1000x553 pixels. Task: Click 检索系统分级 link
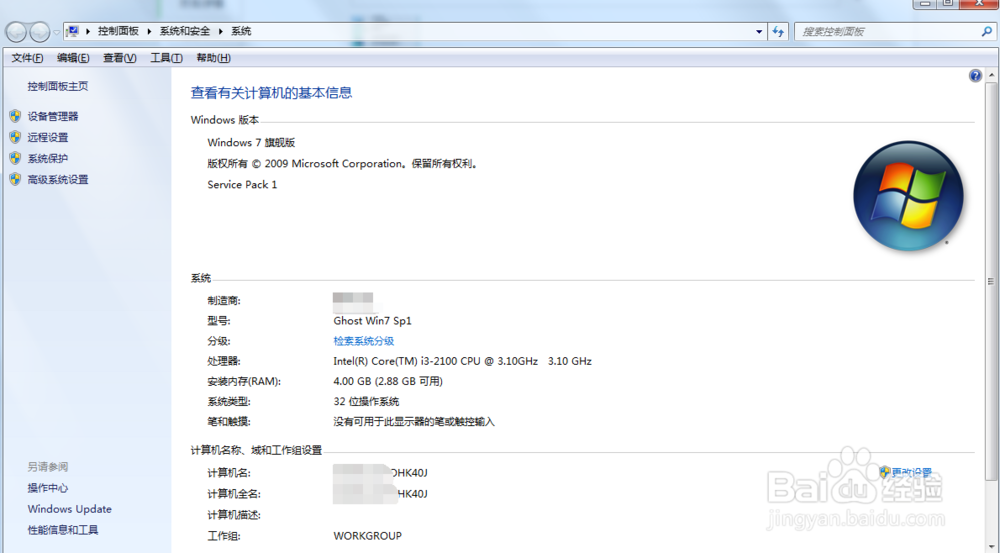click(x=364, y=341)
